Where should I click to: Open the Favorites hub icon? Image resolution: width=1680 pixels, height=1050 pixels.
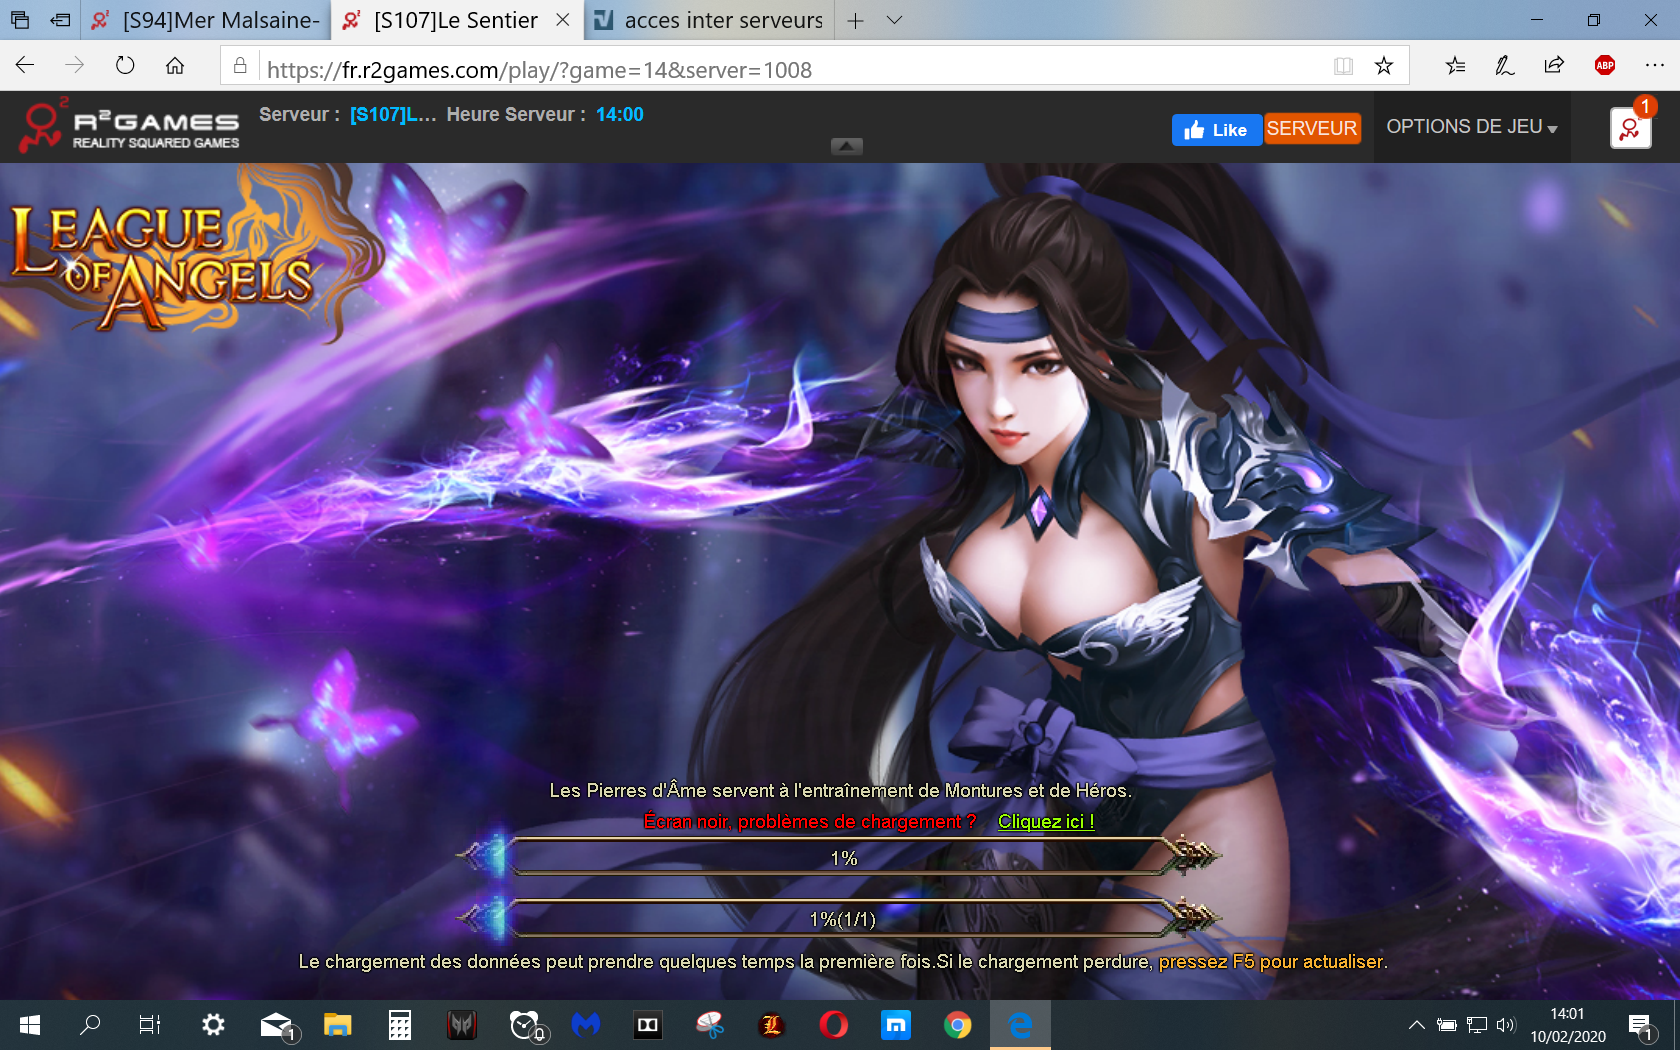click(1455, 66)
